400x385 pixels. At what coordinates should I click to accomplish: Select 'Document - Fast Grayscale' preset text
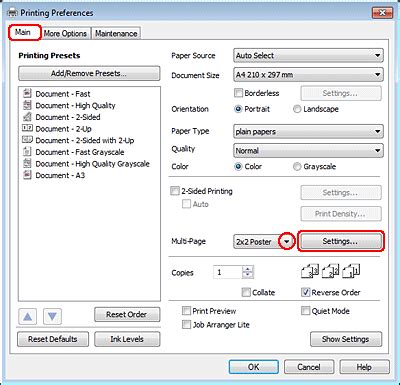point(80,152)
